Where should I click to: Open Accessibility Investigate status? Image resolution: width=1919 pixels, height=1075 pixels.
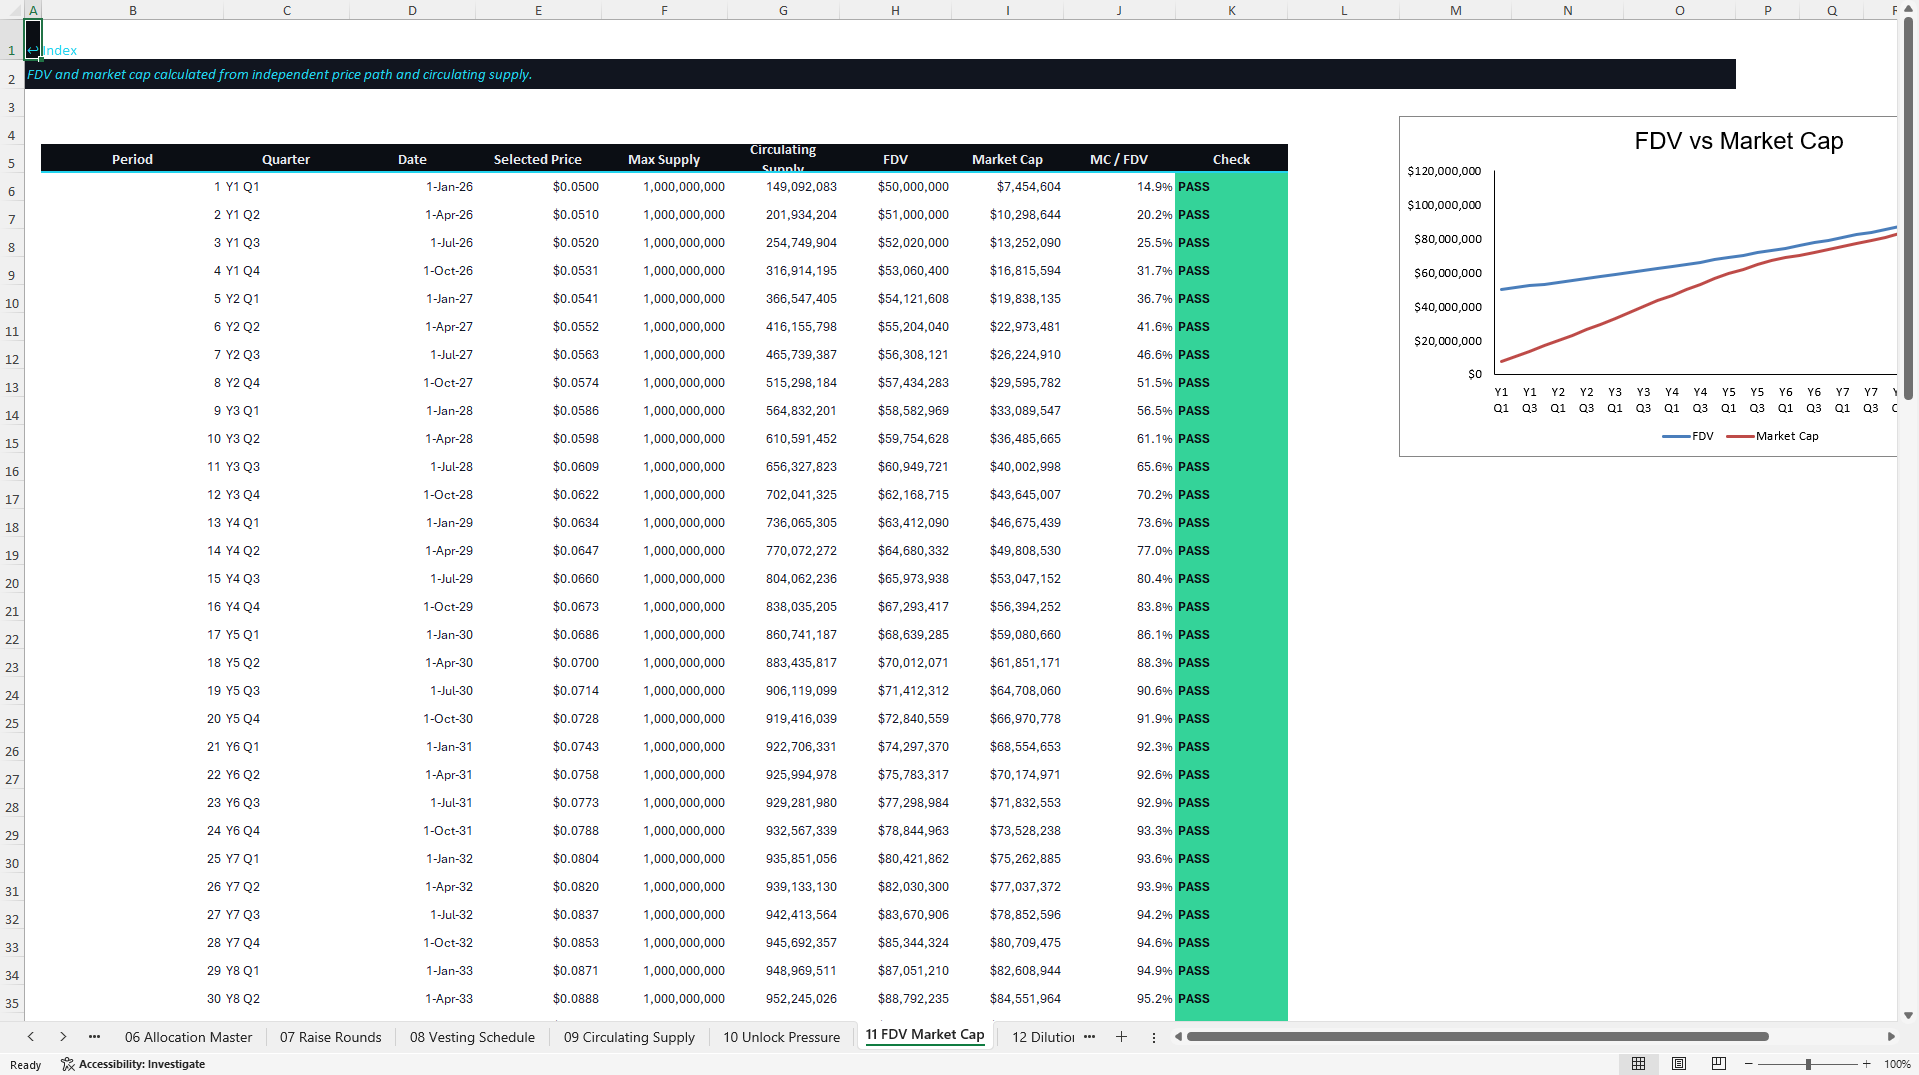(x=133, y=1064)
